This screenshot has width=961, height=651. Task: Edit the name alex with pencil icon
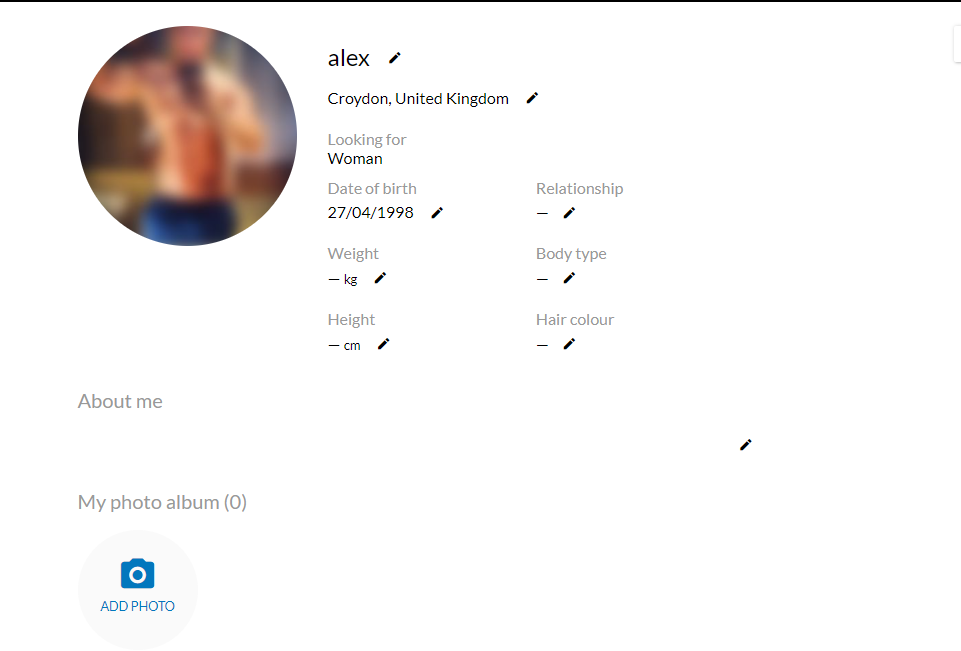coord(395,58)
